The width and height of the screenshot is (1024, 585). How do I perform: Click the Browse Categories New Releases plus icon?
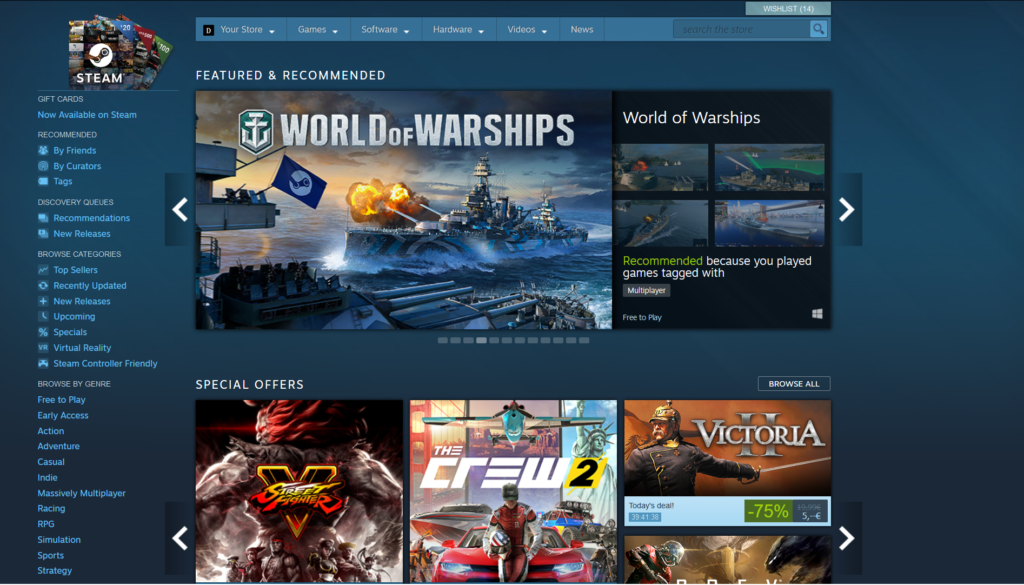pos(43,301)
